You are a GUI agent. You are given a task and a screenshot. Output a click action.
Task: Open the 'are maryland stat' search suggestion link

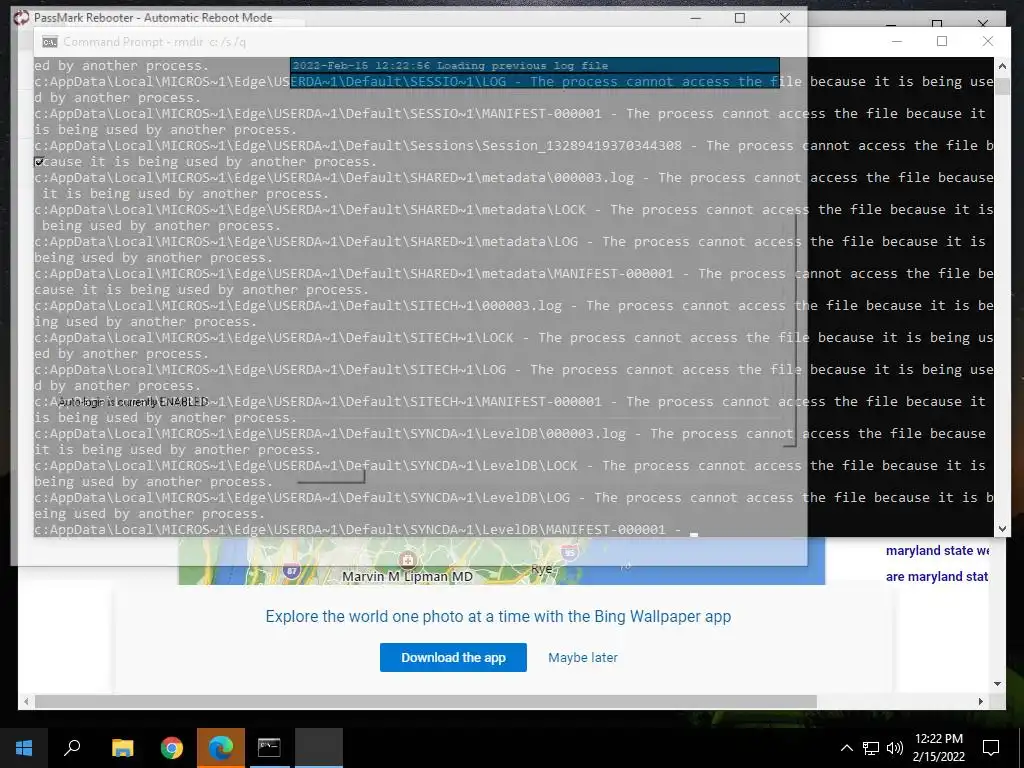(x=936, y=577)
